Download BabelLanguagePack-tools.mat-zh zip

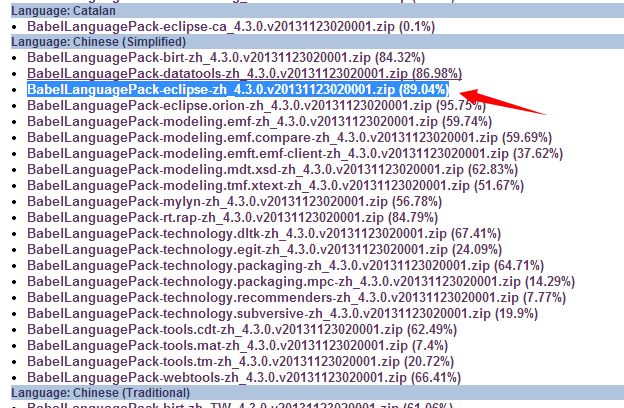click(238, 346)
